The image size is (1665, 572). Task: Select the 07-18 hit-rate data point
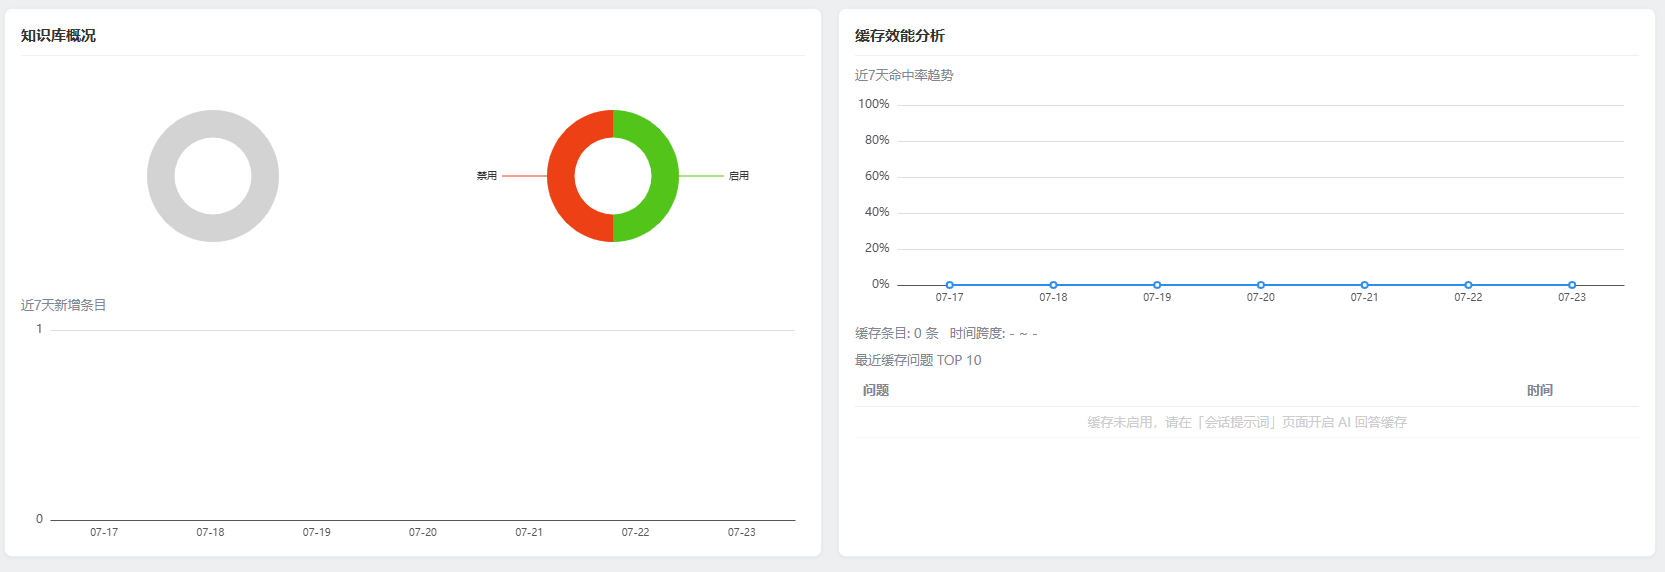pyautogui.click(x=1053, y=285)
